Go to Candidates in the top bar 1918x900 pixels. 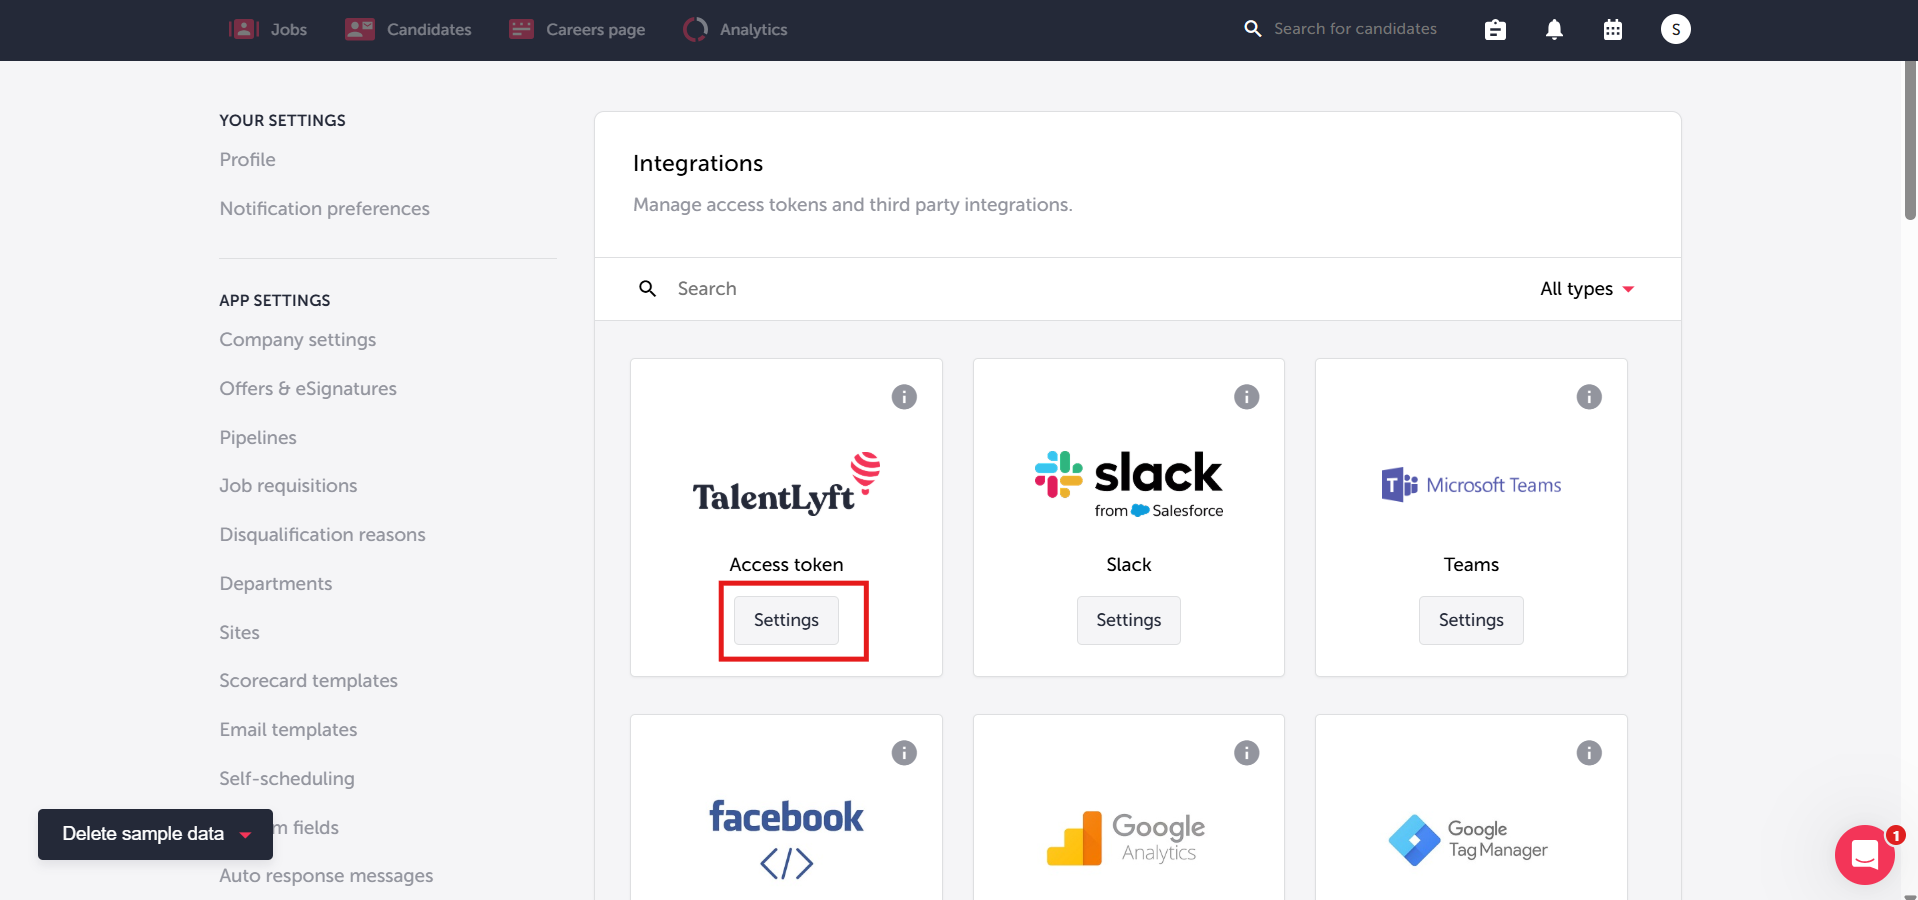[x=408, y=29]
